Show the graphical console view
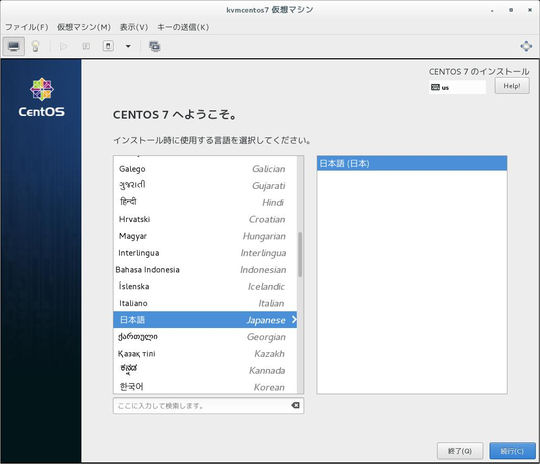540x464 pixels. coord(14,46)
